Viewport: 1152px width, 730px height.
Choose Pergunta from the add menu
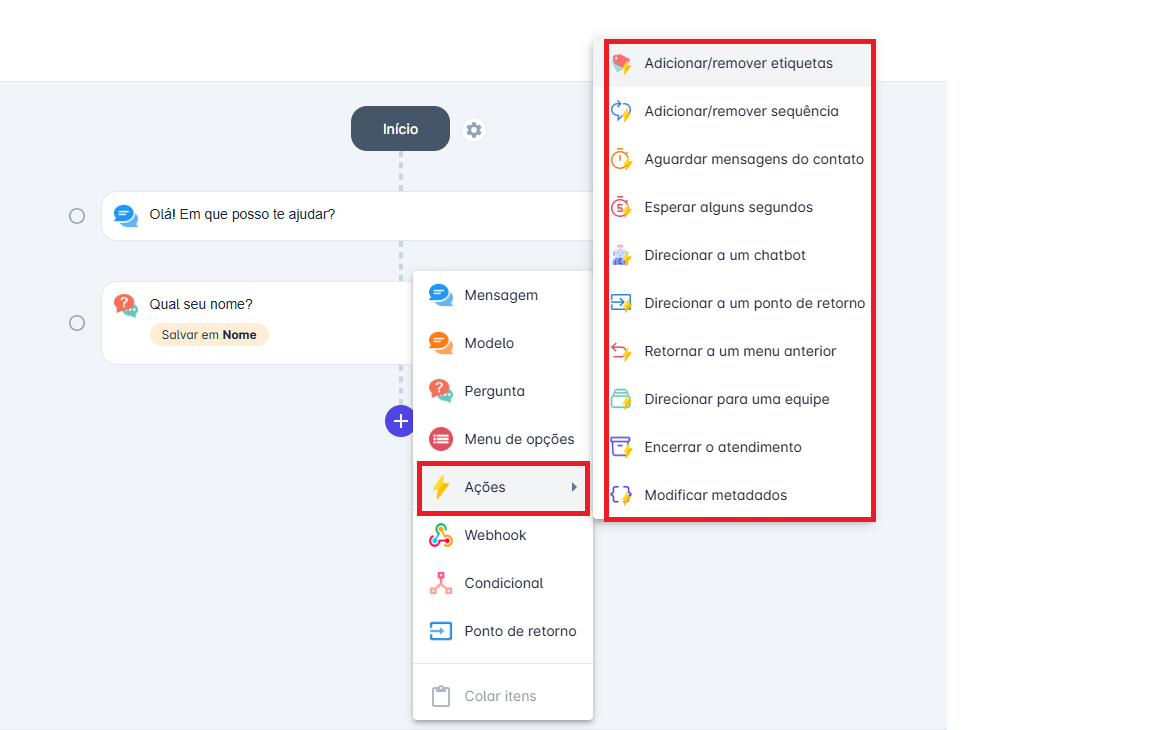(x=494, y=391)
